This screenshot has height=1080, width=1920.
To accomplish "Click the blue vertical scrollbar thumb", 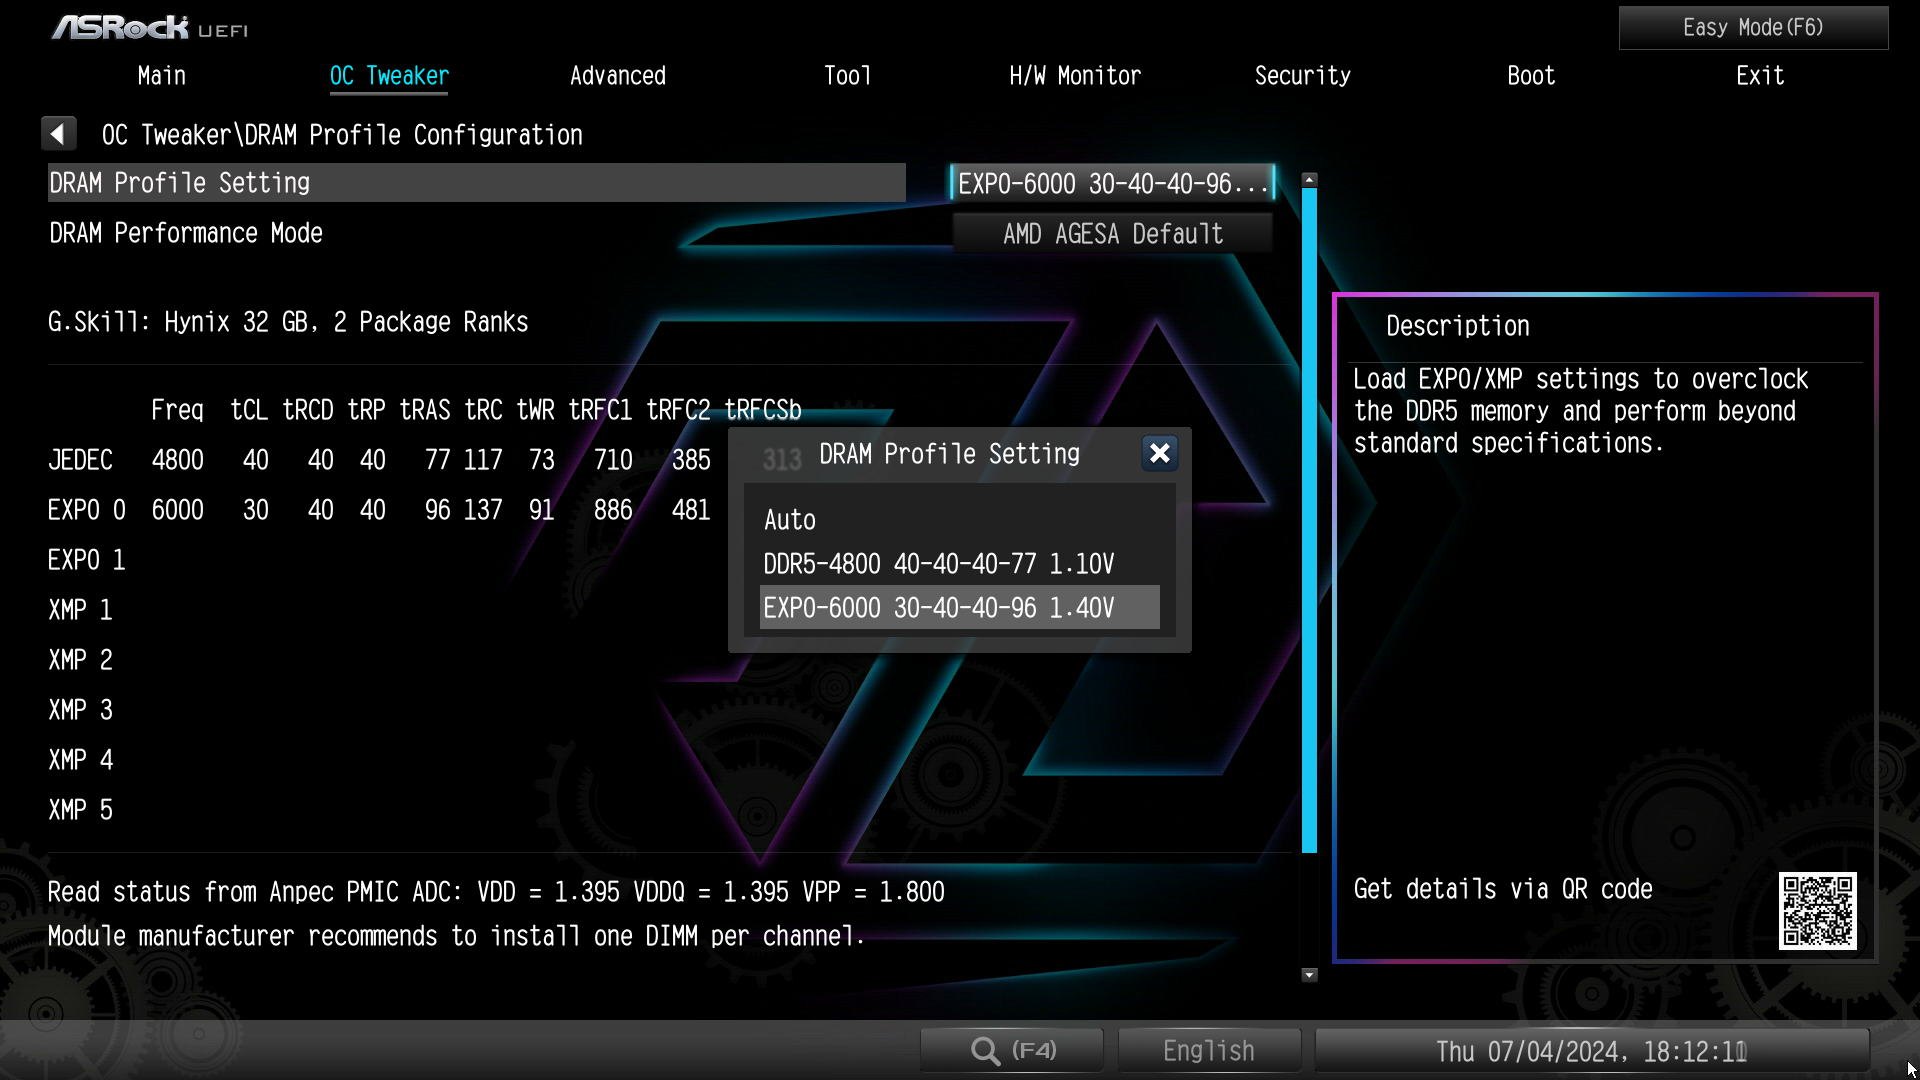I will (x=1309, y=520).
